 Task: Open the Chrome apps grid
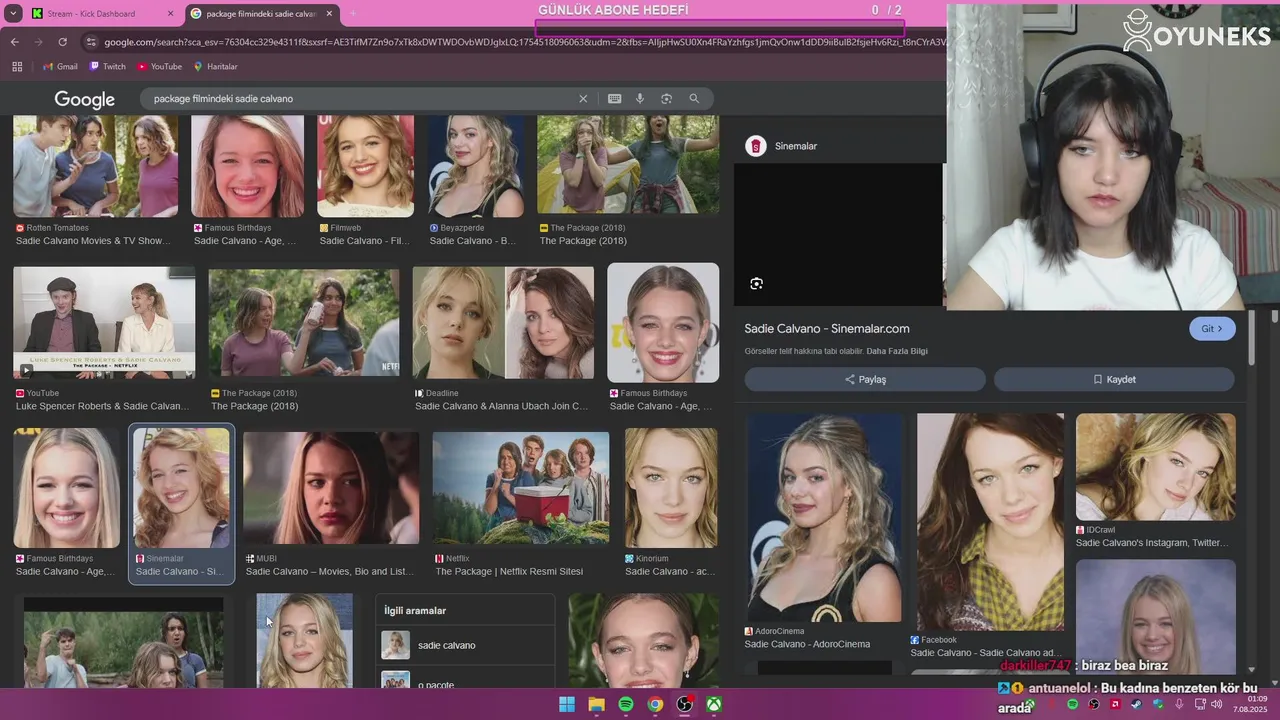click(17, 67)
